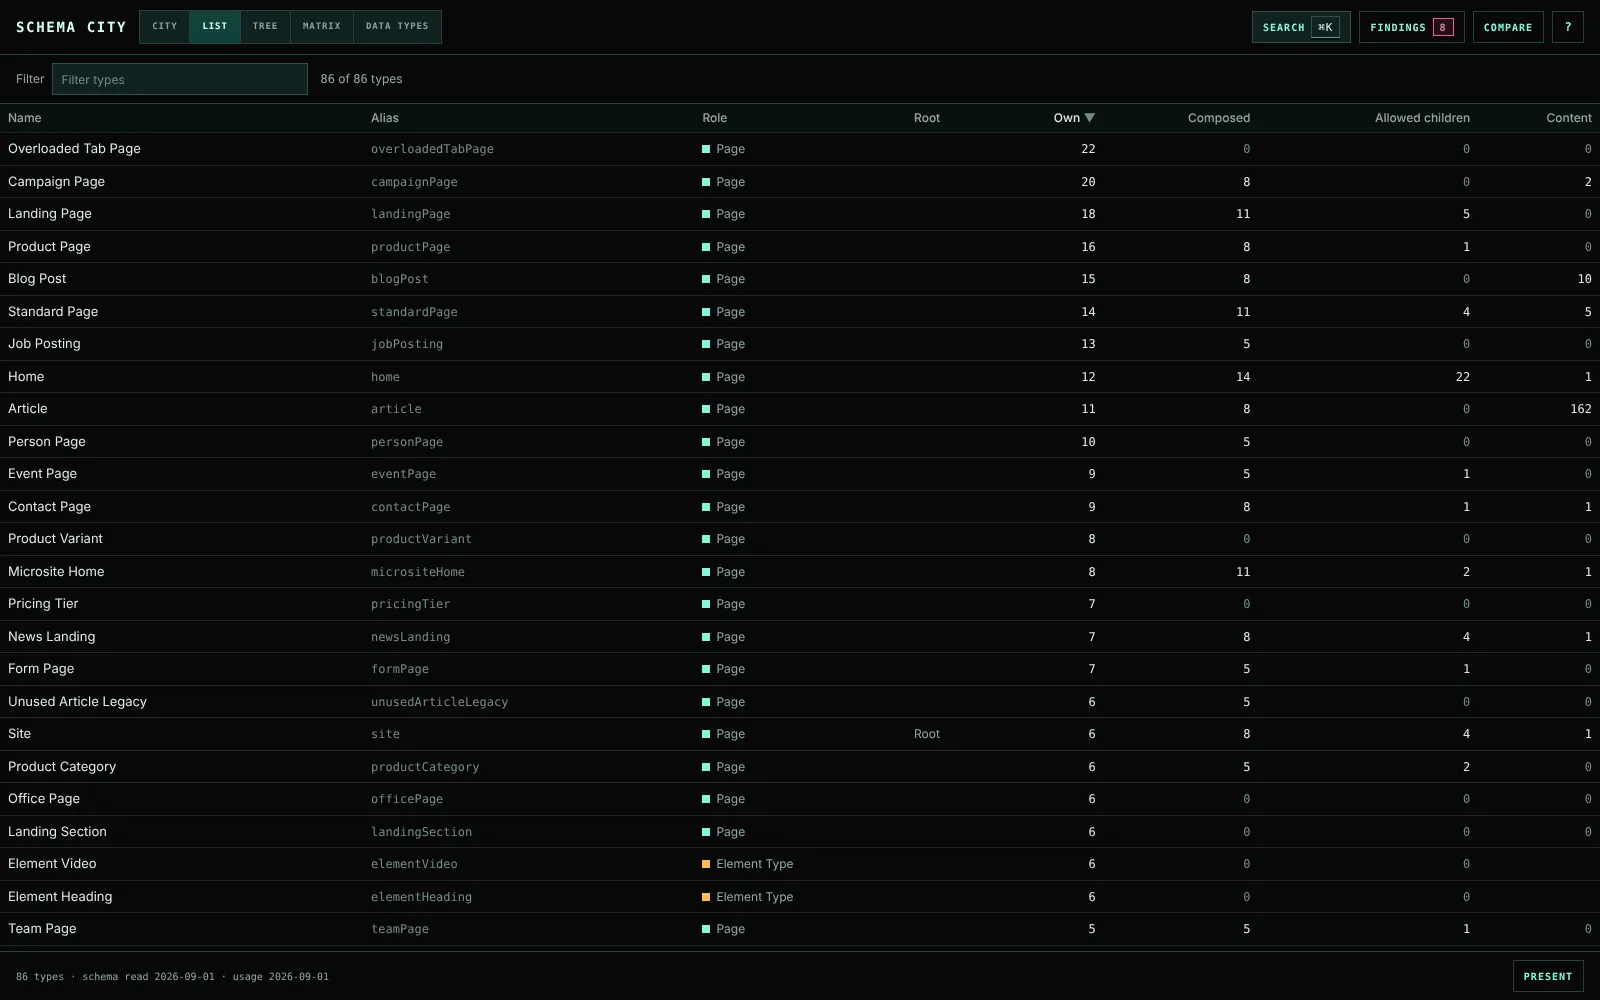The image size is (1600, 1000).
Task: Select the Team Page row name
Action: pyautogui.click(x=42, y=929)
